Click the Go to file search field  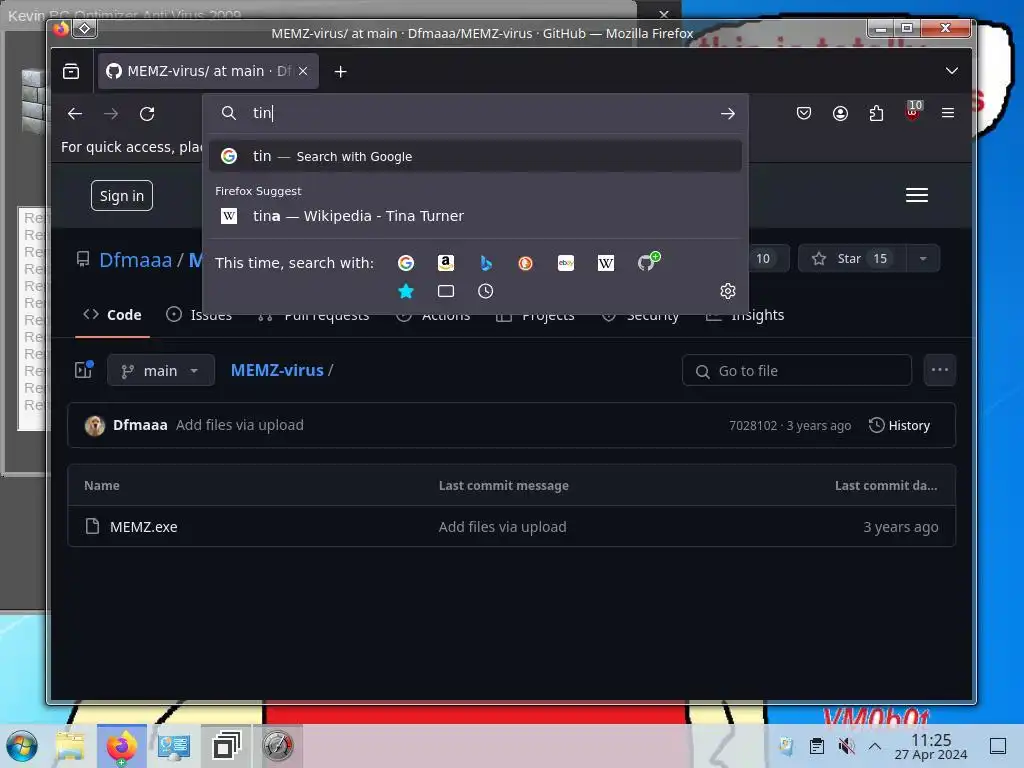click(797, 371)
